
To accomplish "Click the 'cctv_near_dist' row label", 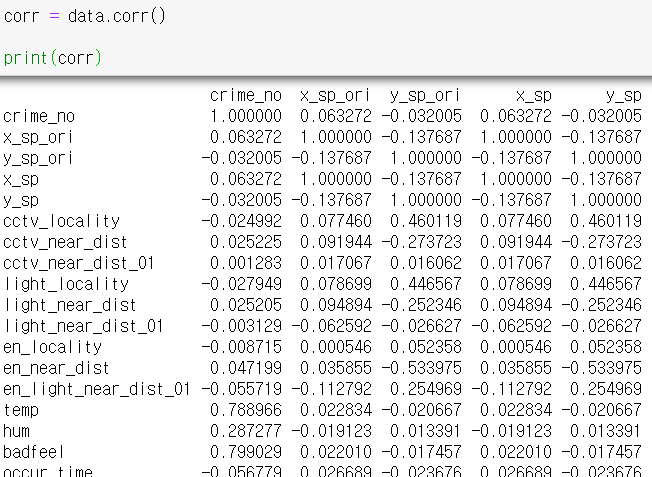I will [x=65, y=242].
